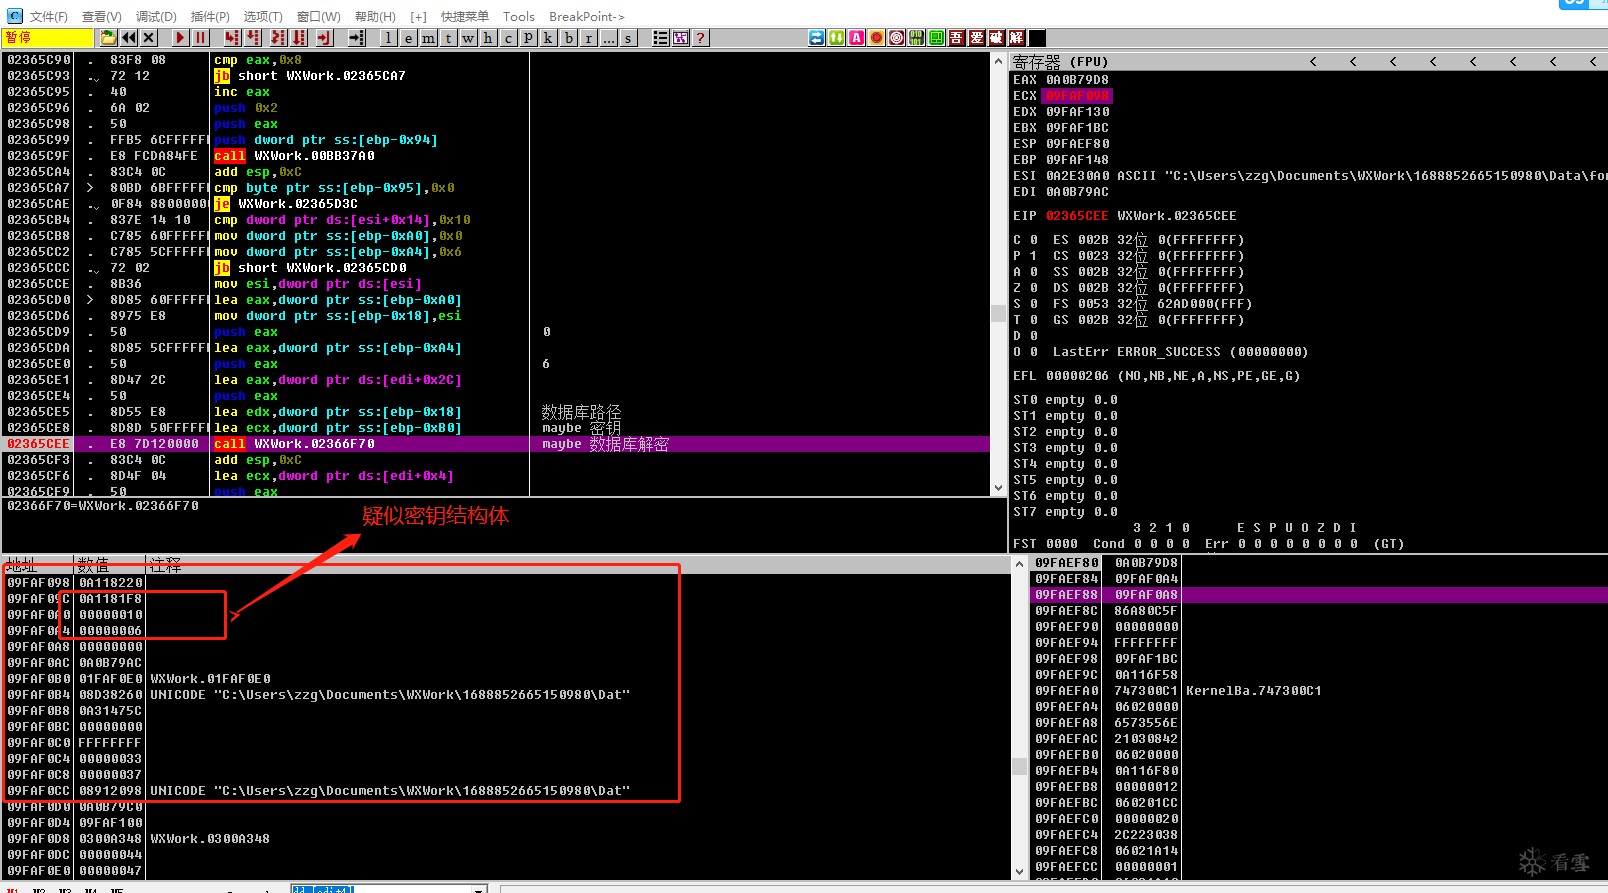The width and height of the screenshot is (1608, 893).
Task: Open Windows list with 'w' button
Action: click(x=468, y=38)
